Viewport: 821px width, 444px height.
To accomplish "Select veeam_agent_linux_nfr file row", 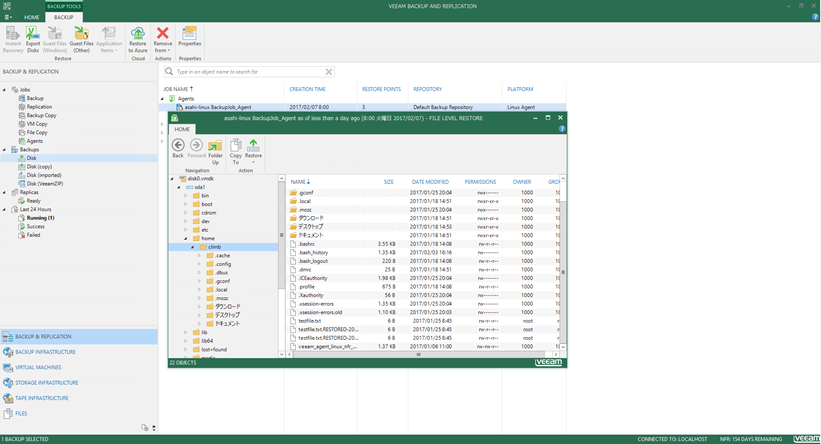I will click(424, 347).
